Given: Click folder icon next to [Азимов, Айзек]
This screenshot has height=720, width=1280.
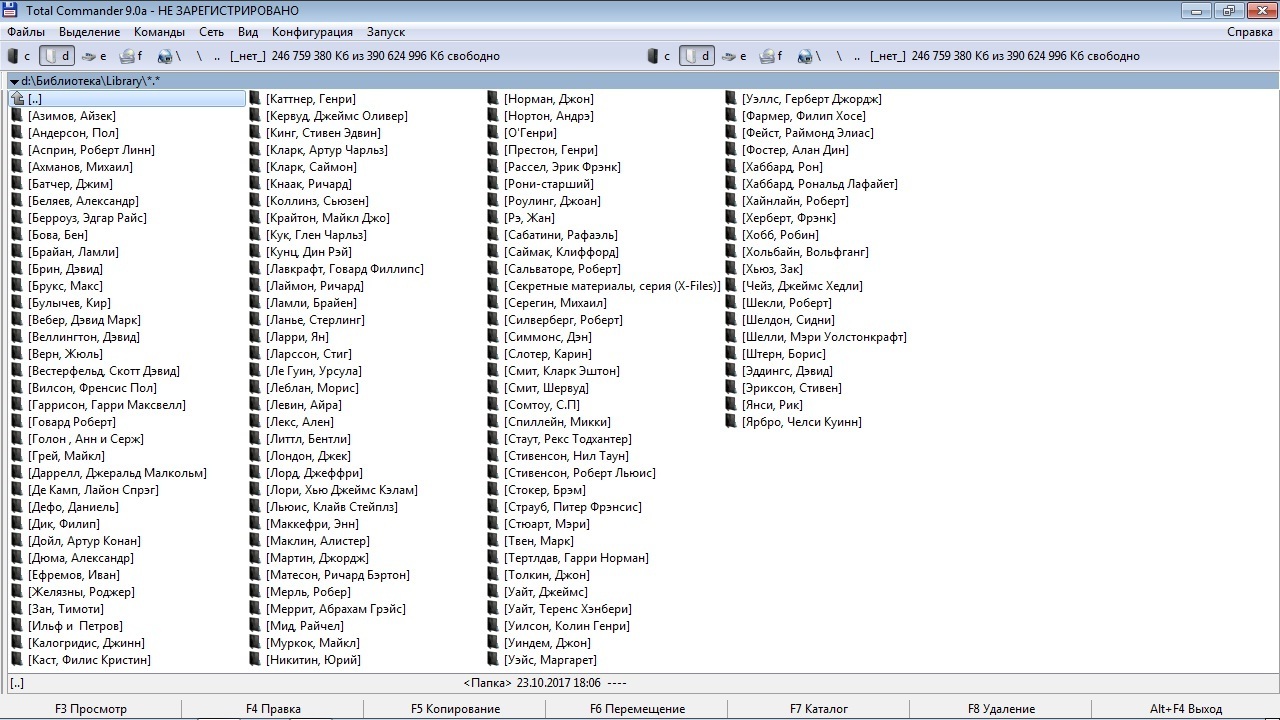Looking at the screenshot, I should [x=17, y=116].
